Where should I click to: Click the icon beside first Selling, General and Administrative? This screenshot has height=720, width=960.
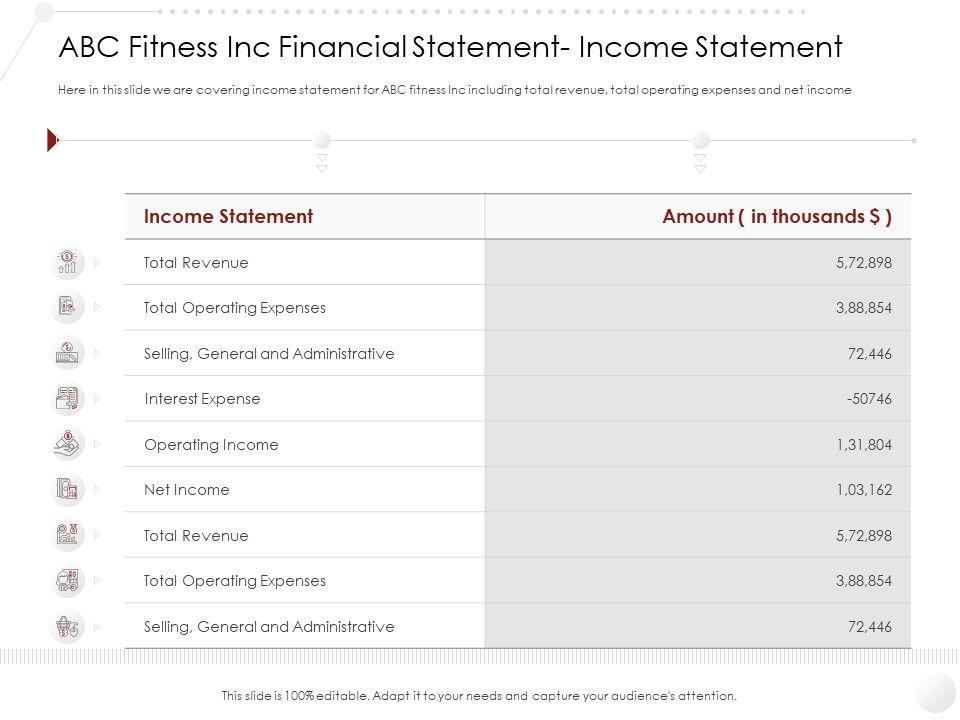click(67, 353)
